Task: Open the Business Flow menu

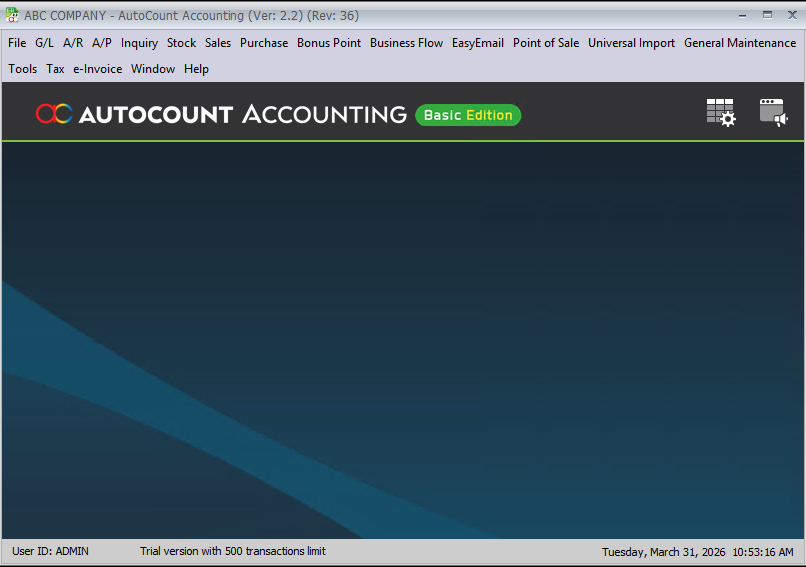Action: 406,43
